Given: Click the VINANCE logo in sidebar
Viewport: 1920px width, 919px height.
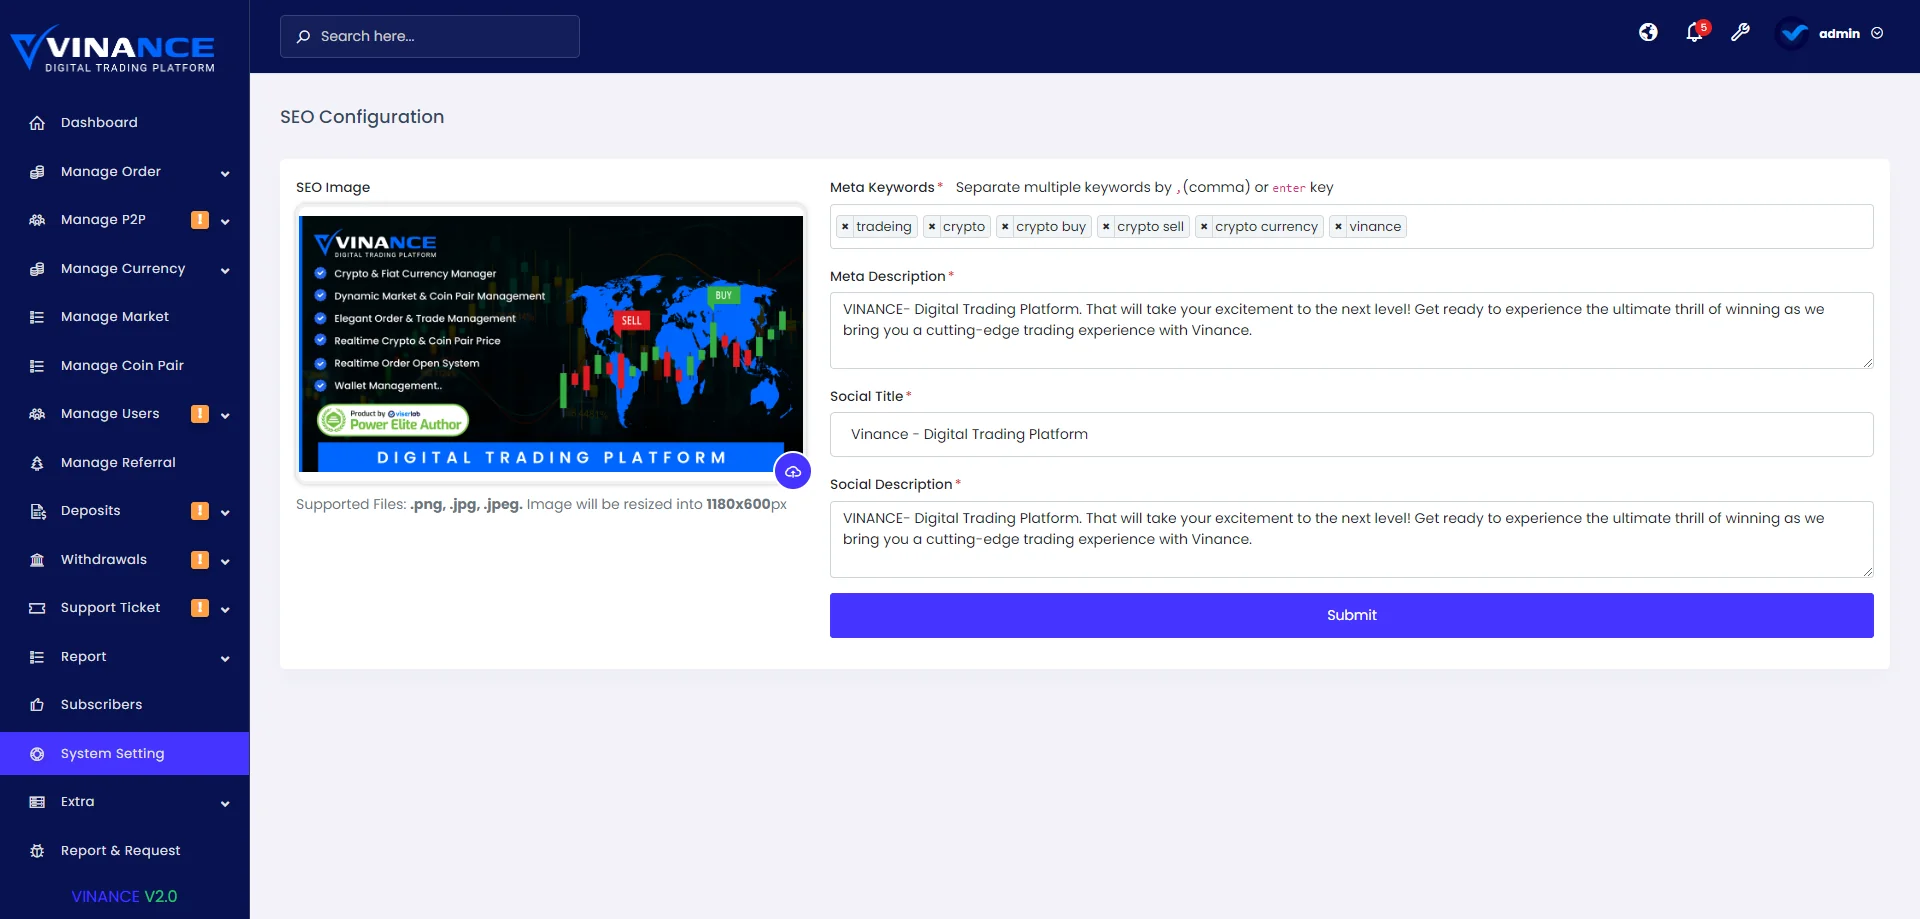Looking at the screenshot, I should [x=113, y=49].
